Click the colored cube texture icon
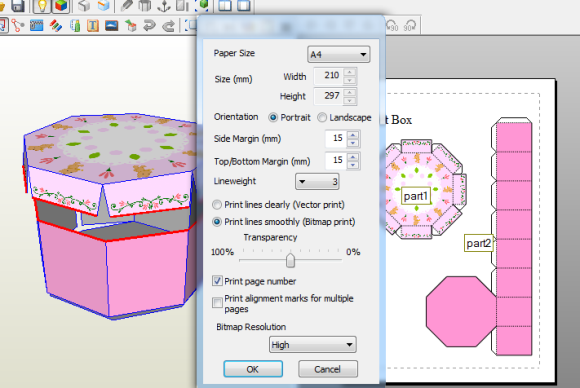The image size is (580, 388). coord(61,6)
